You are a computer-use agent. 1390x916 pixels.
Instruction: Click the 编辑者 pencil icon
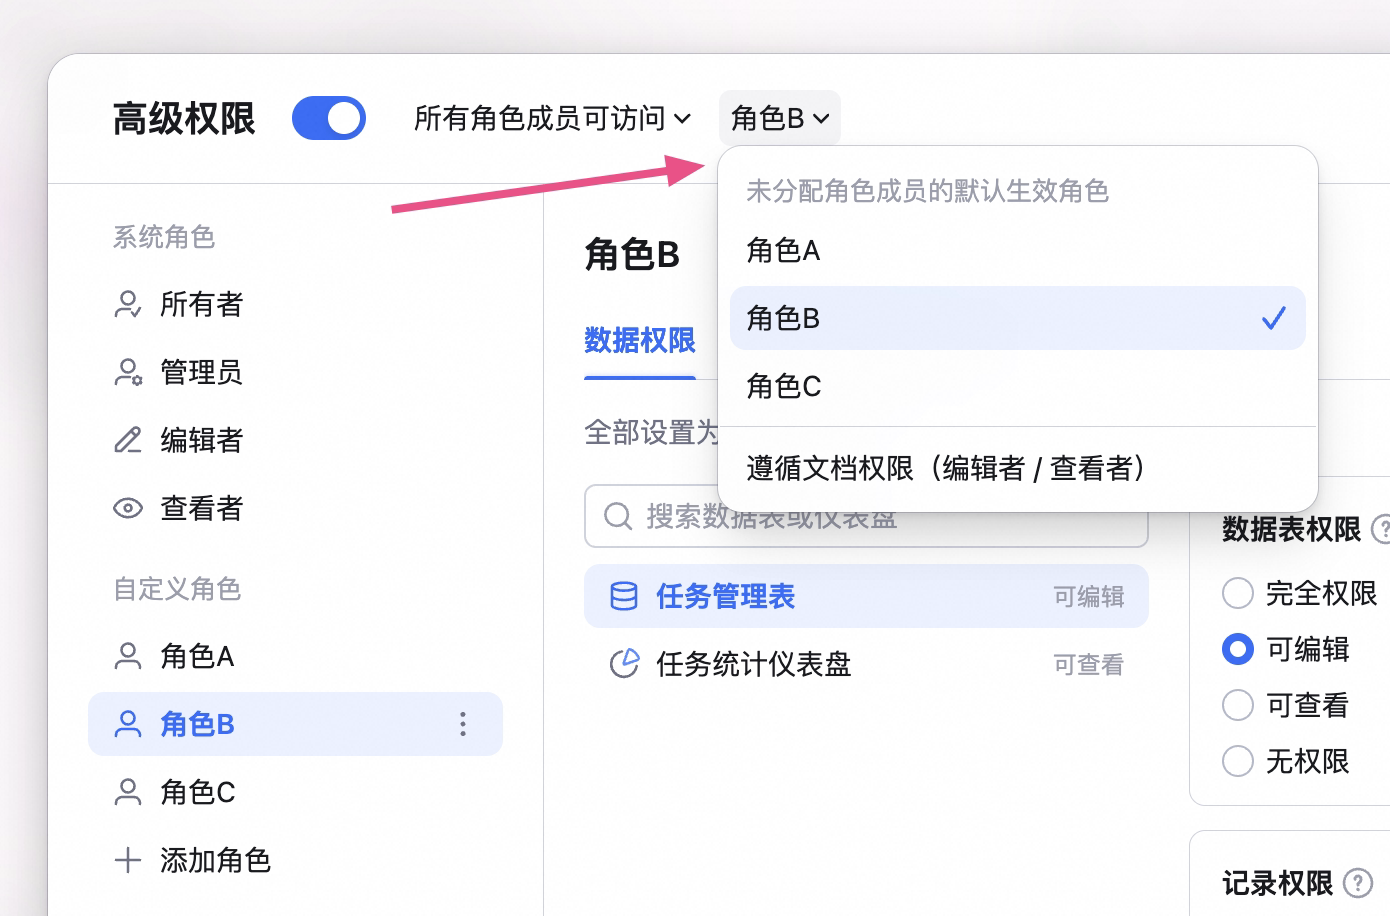(x=127, y=440)
